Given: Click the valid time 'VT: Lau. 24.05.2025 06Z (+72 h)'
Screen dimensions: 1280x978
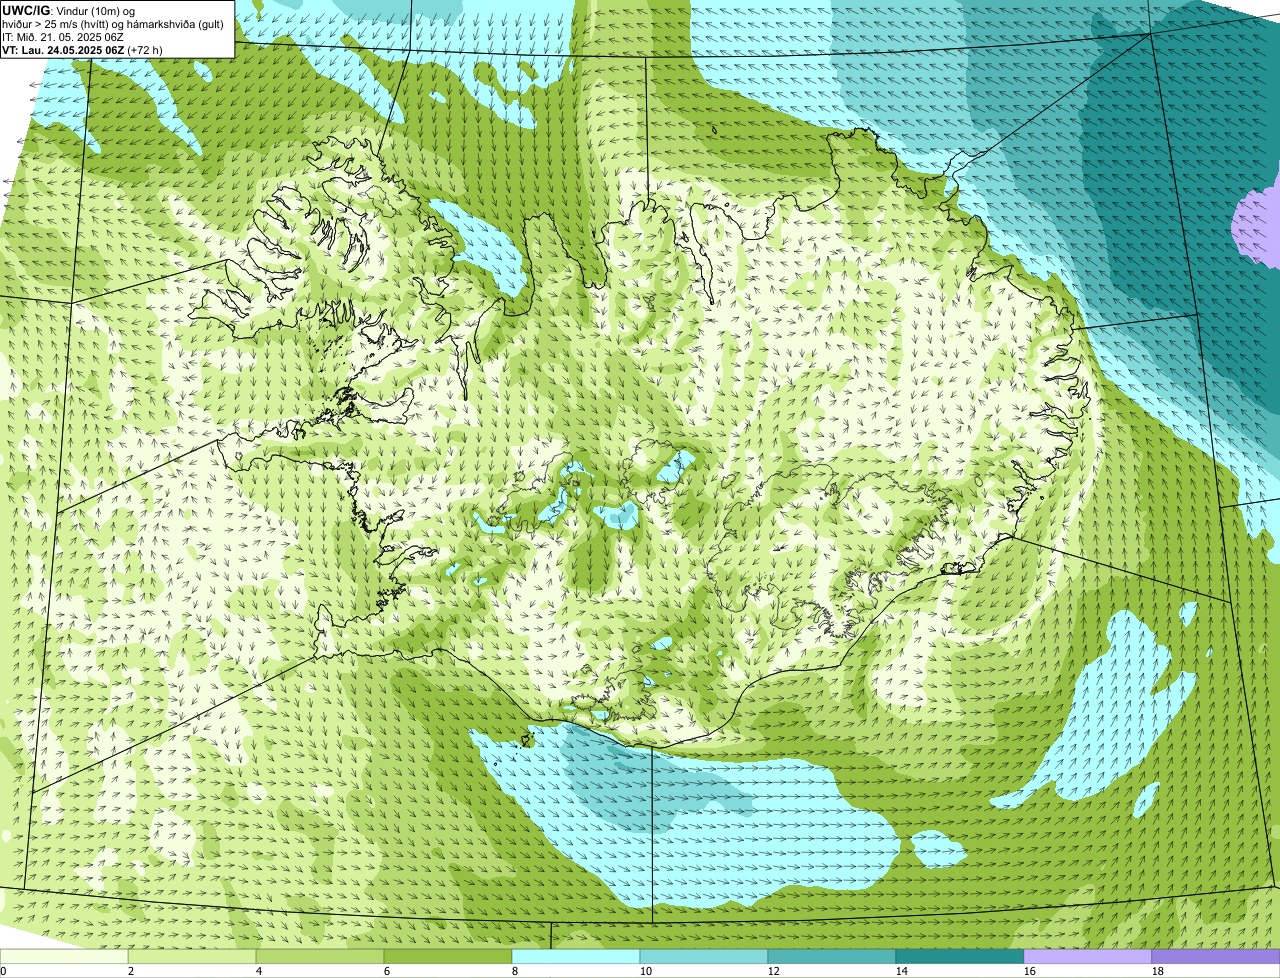Looking at the screenshot, I should 82,49.
